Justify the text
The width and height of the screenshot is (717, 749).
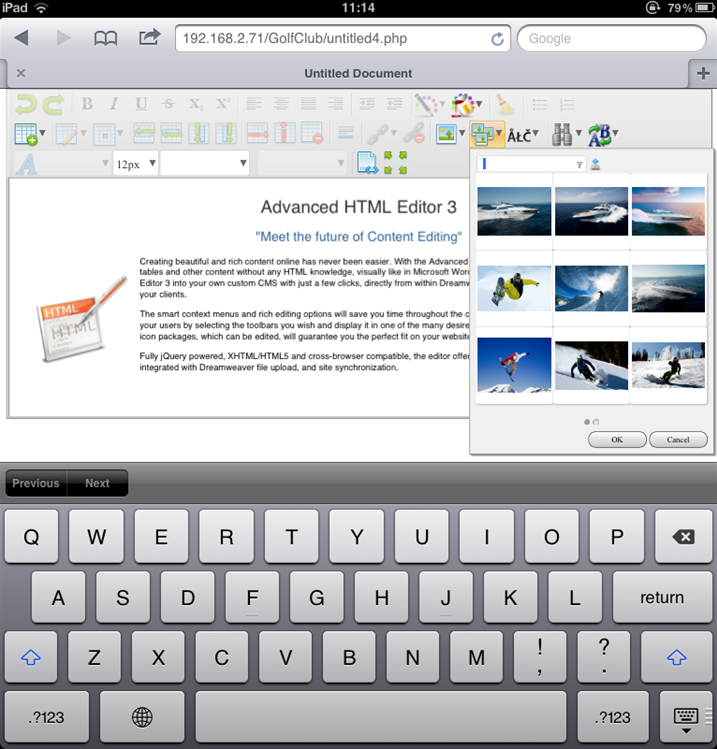coord(308,104)
